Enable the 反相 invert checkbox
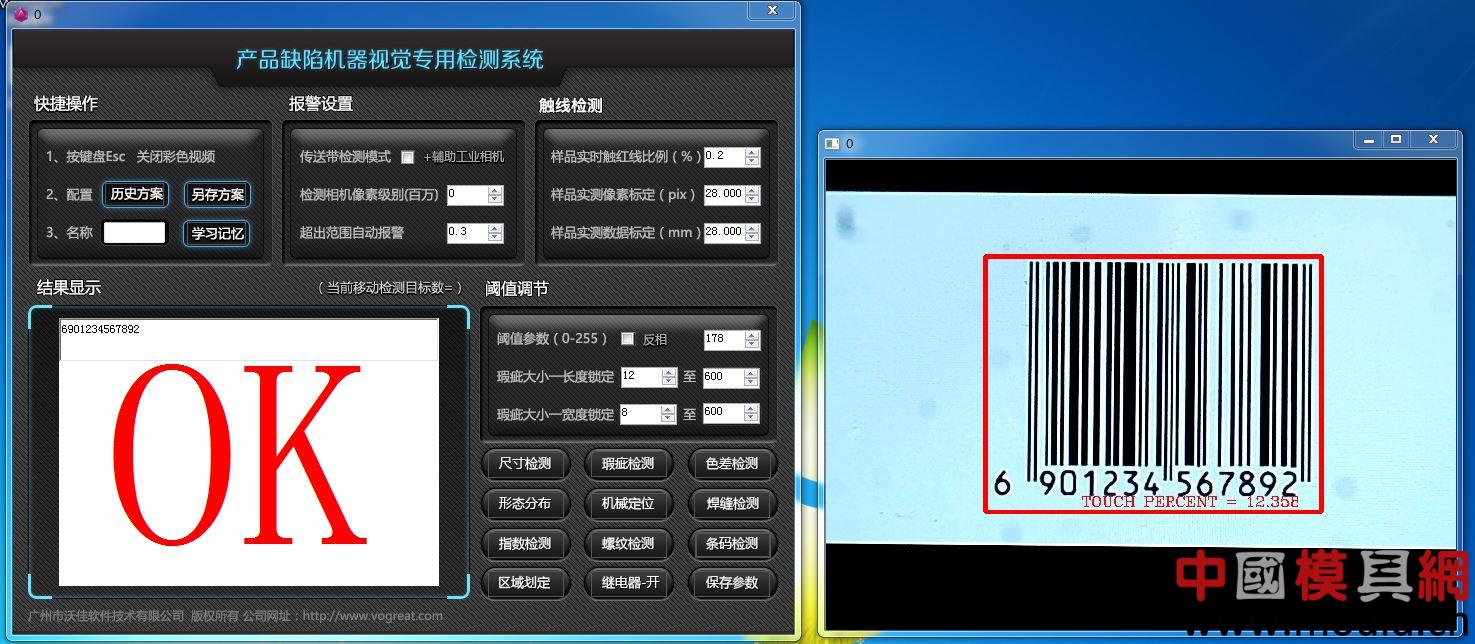Viewport: 1475px width, 644px height. pyautogui.click(x=627, y=339)
